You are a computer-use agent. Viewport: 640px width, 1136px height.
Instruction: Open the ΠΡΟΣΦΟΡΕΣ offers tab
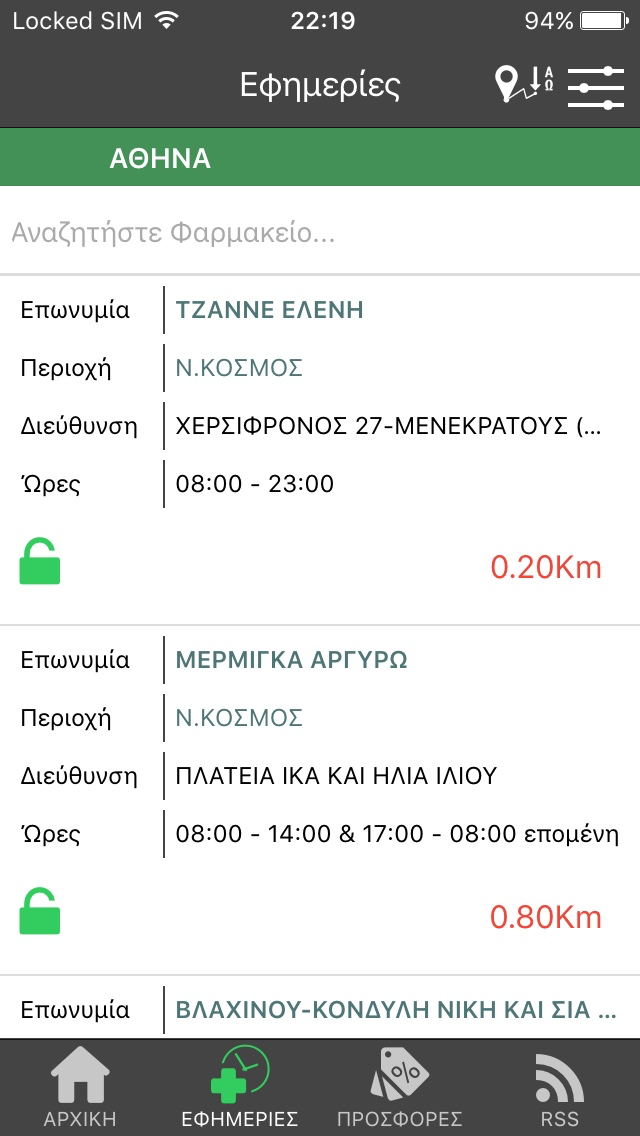pyautogui.click(x=400, y=1088)
